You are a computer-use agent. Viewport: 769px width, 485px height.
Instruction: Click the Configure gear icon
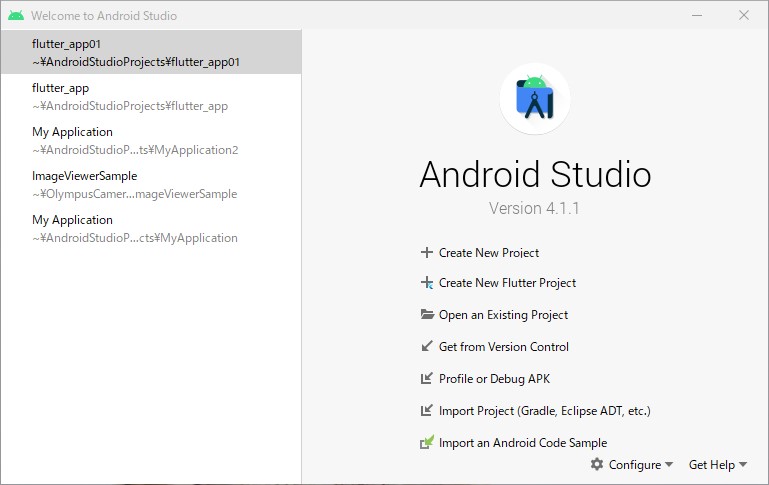pos(597,464)
